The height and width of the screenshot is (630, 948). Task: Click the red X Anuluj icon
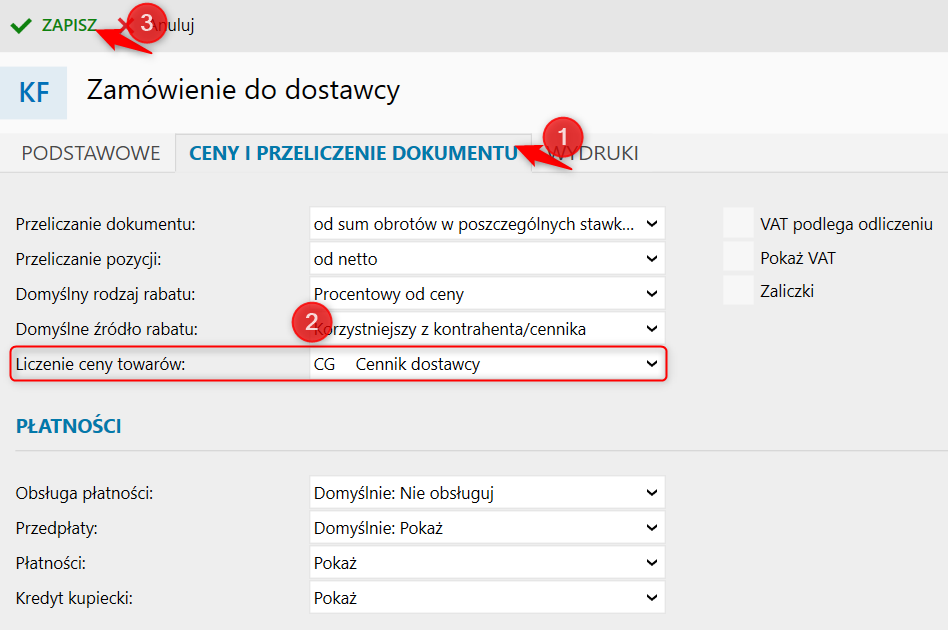click(x=124, y=26)
